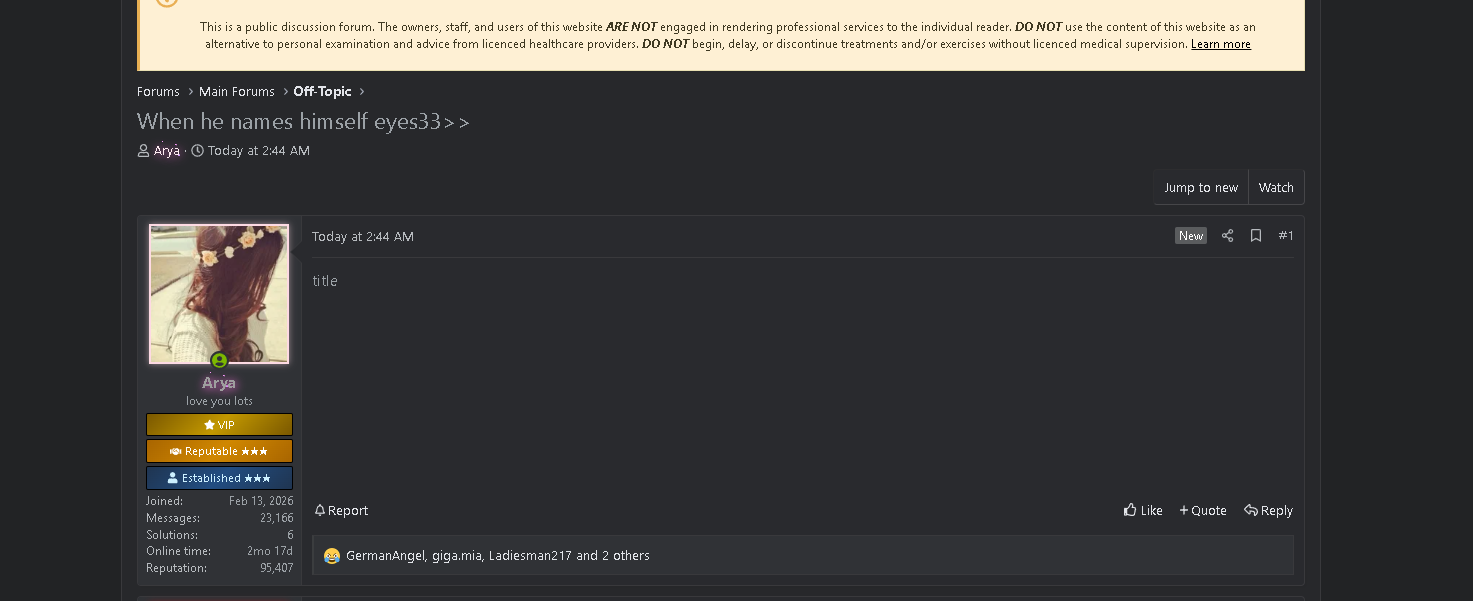The image size is (1473, 601).
Task: Report this post
Action: pos(341,511)
